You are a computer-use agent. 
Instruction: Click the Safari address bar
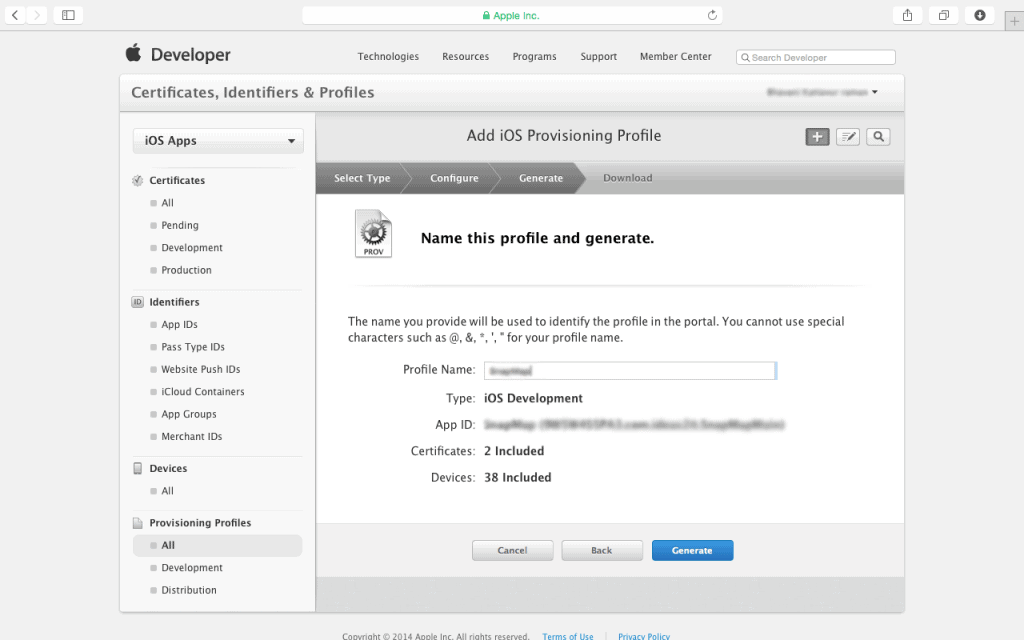pos(512,15)
